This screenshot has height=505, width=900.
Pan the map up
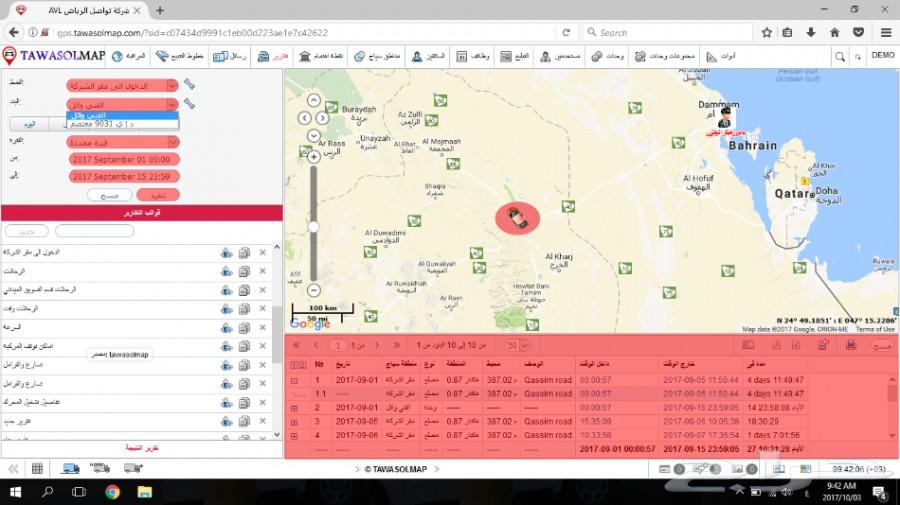click(x=313, y=100)
